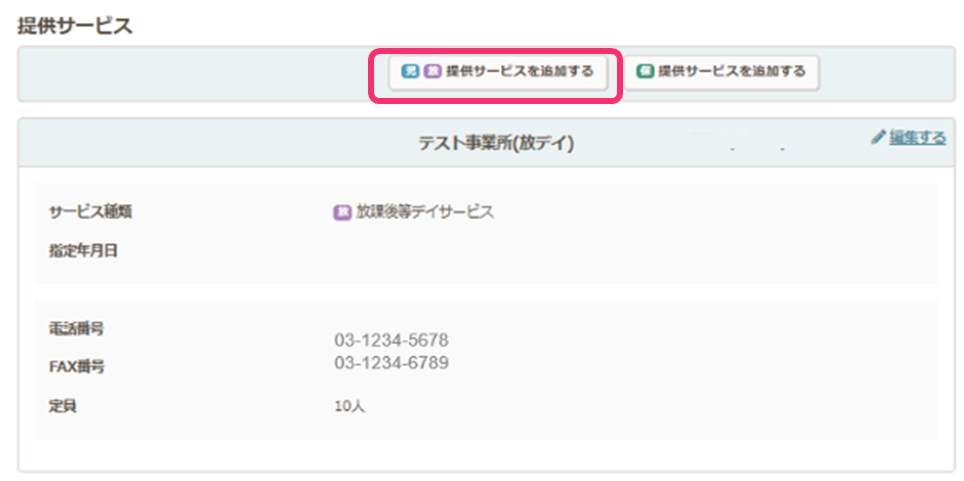Select the 10人 capacity value
The image size is (964, 481).
click(x=350, y=407)
